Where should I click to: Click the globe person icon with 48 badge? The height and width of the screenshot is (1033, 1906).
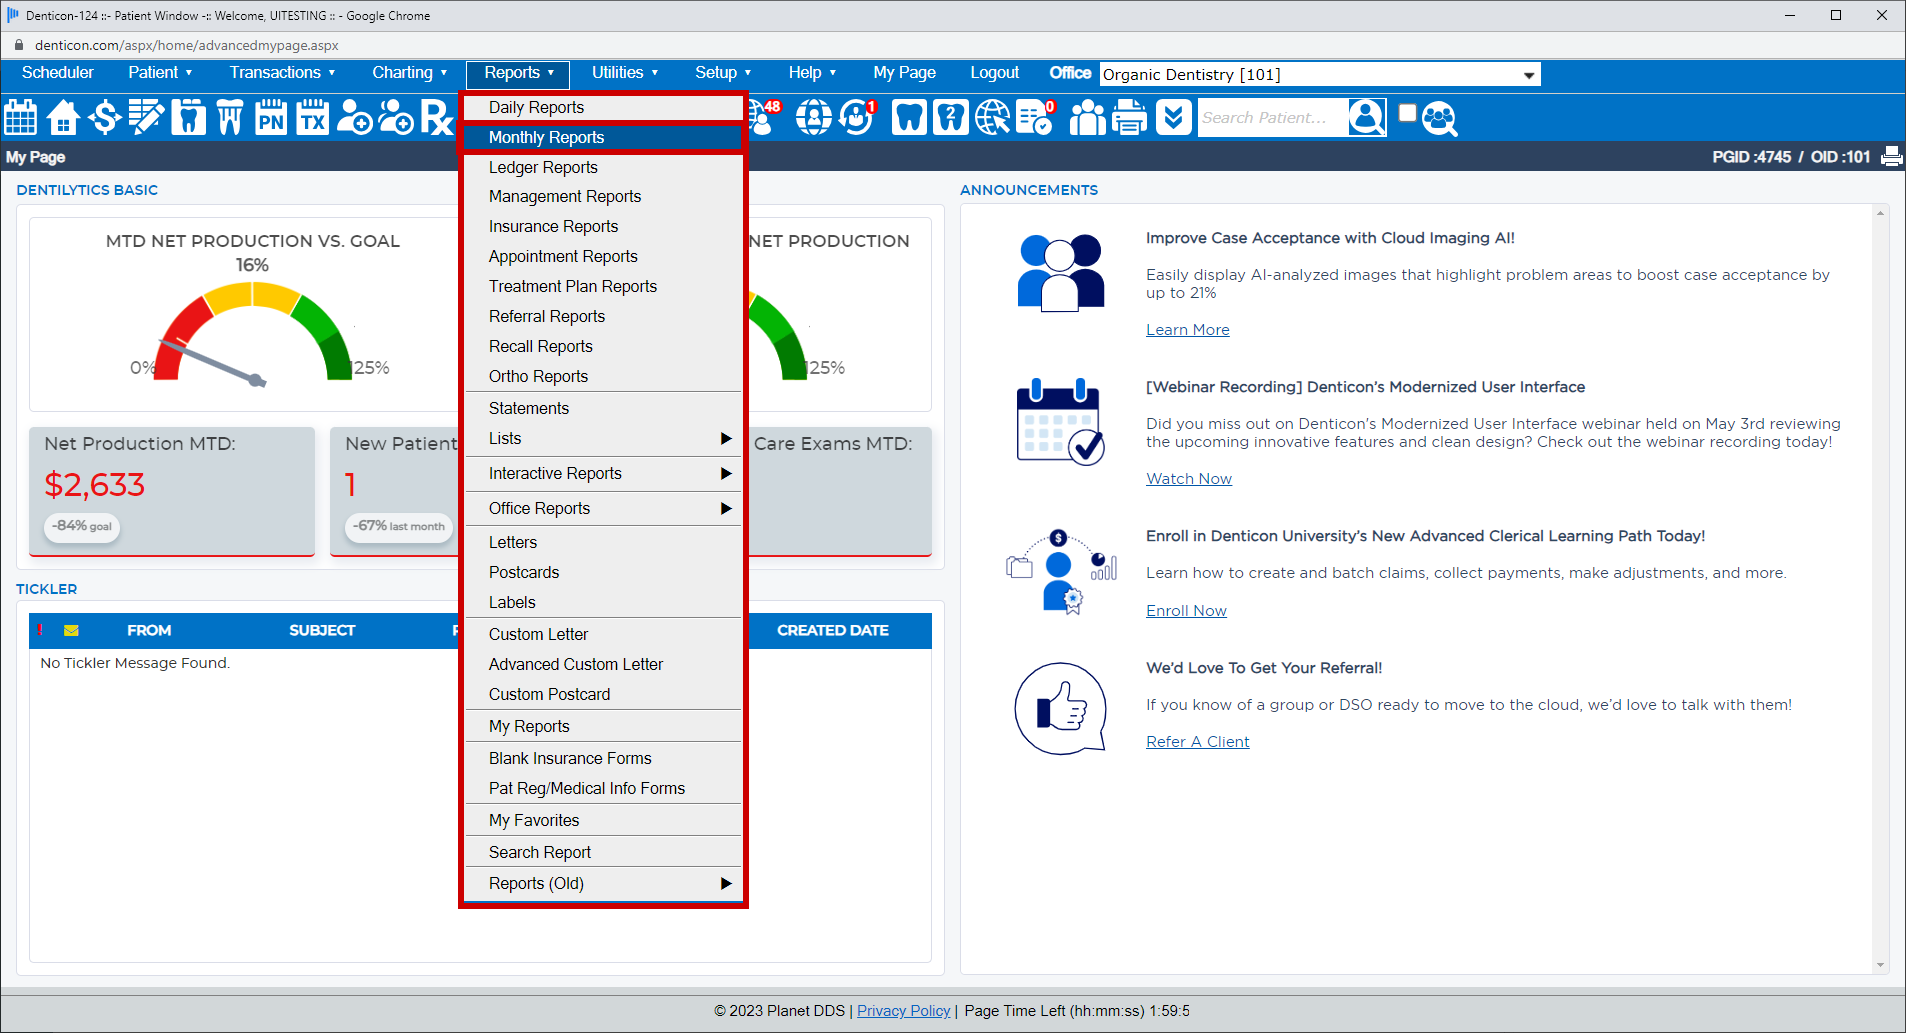coord(765,117)
